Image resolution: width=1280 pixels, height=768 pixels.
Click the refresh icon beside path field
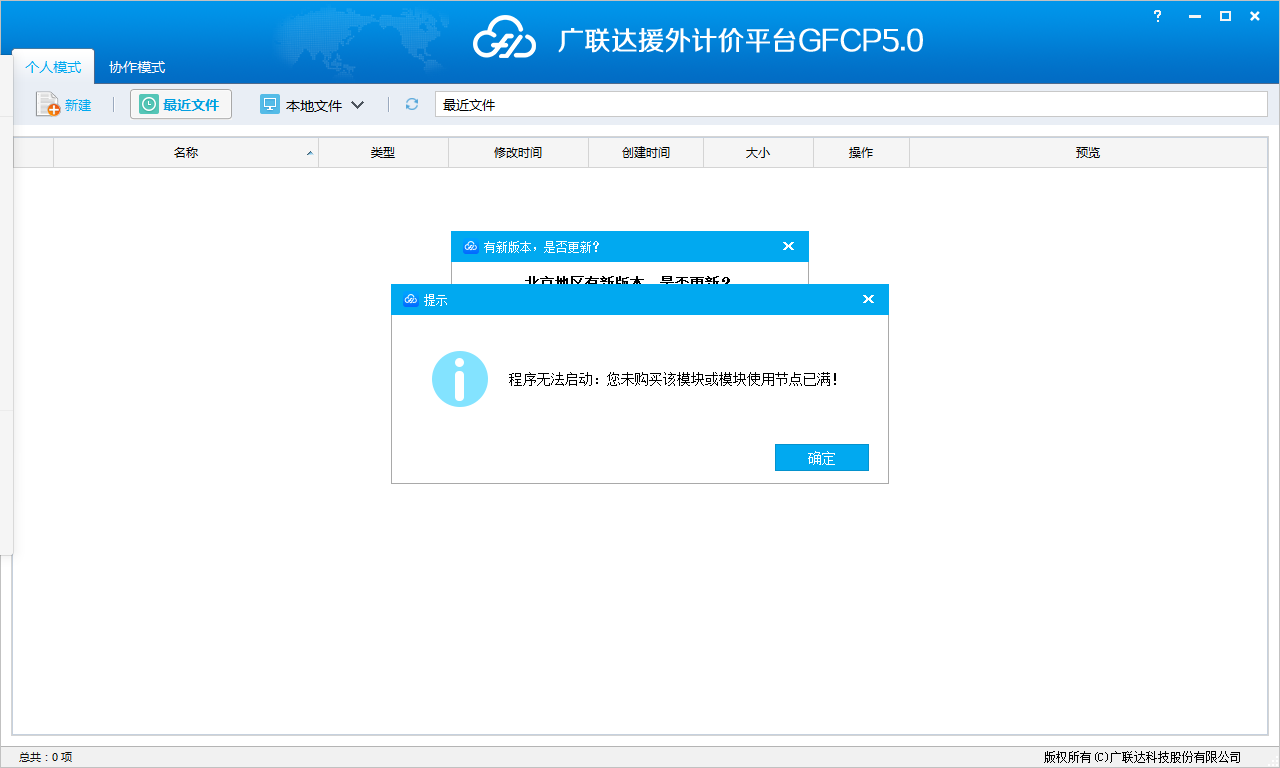tap(412, 104)
